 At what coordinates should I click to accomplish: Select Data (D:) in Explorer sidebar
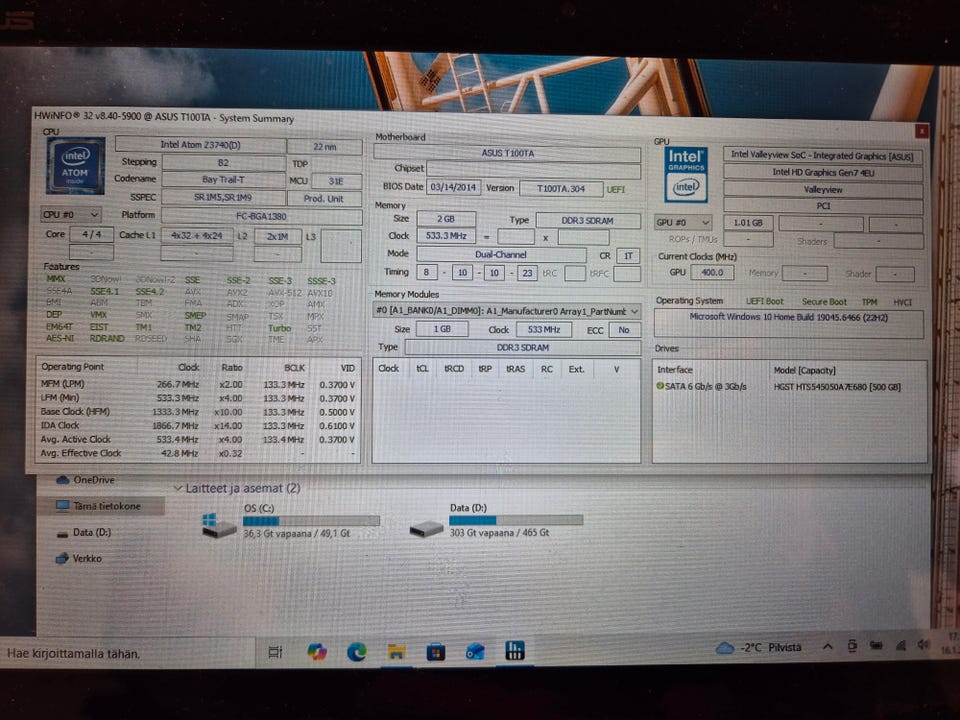point(84,533)
